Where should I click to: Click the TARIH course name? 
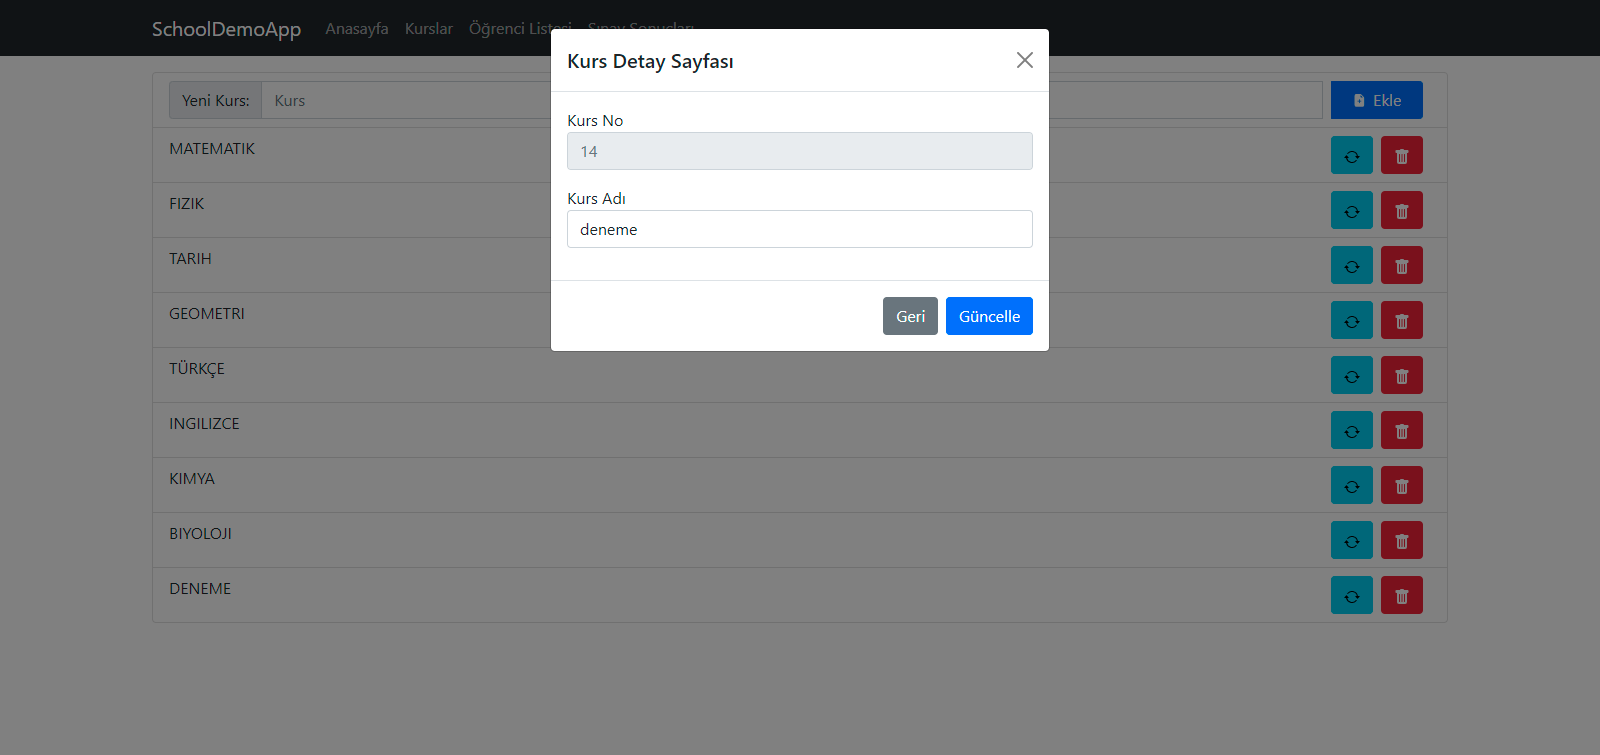[190, 259]
